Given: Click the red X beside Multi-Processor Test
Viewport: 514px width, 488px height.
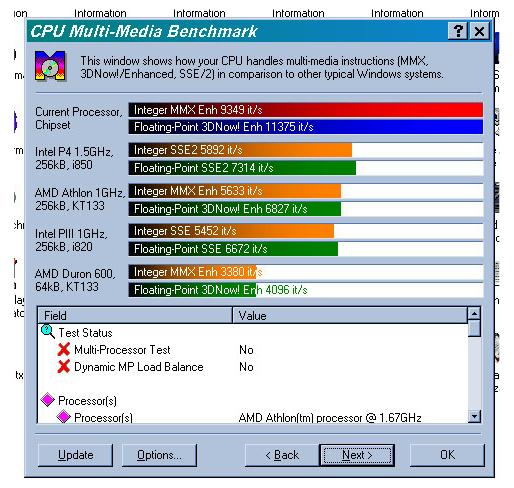Looking at the screenshot, I should point(63,349).
